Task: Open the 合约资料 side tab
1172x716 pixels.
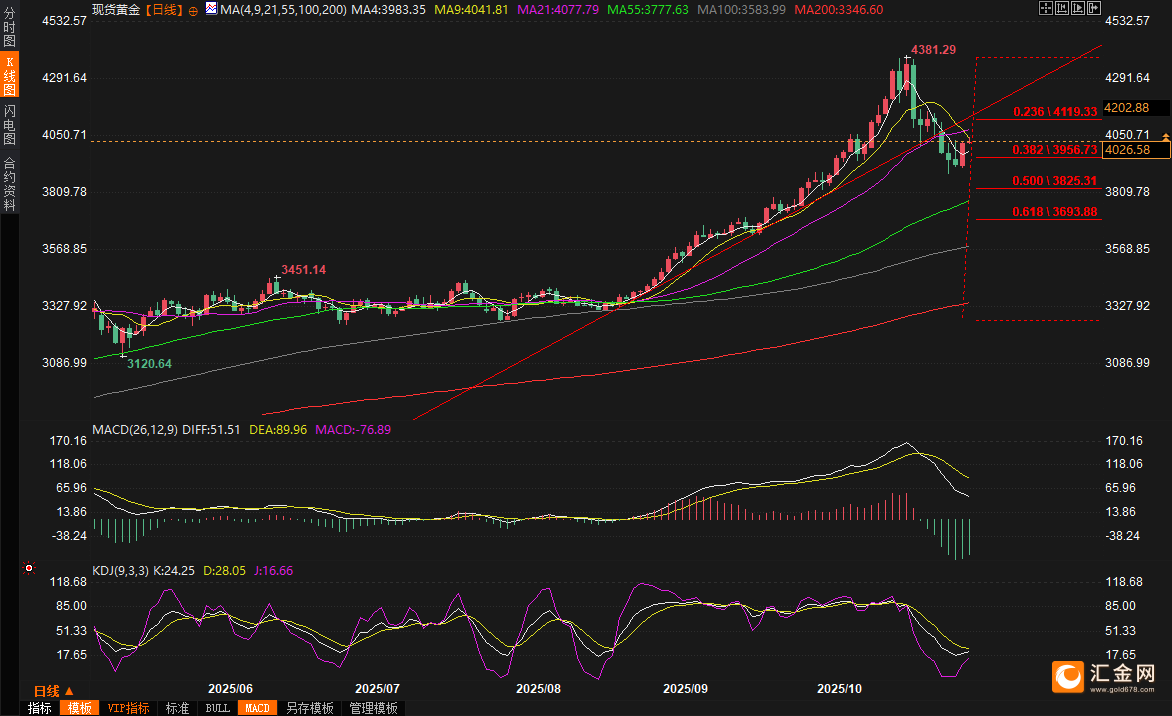Action: 9,183
